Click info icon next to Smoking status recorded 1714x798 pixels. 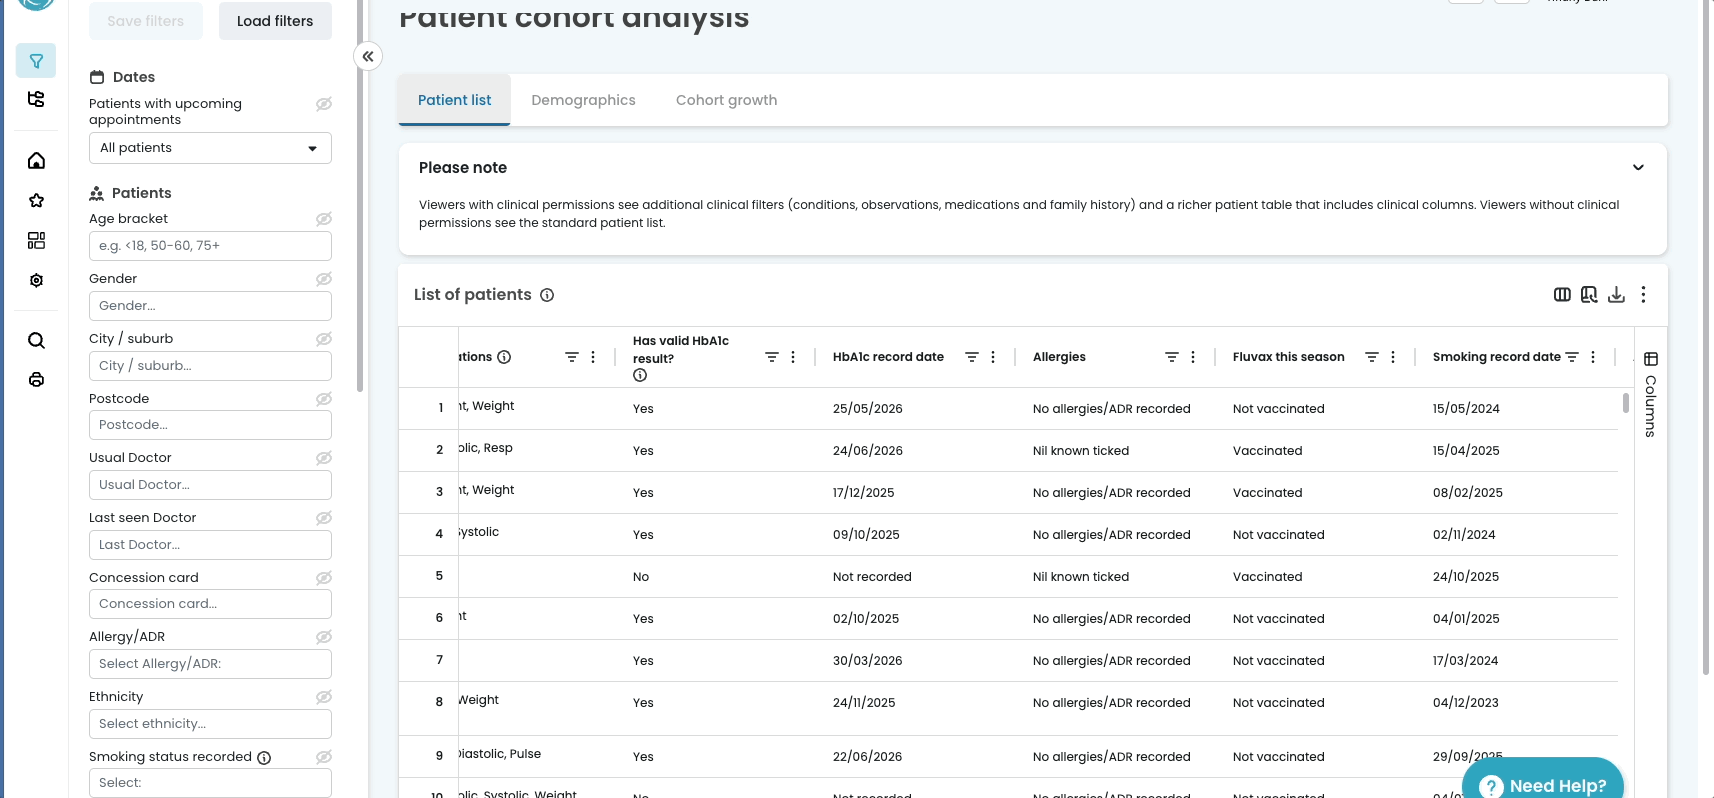pyautogui.click(x=264, y=758)
